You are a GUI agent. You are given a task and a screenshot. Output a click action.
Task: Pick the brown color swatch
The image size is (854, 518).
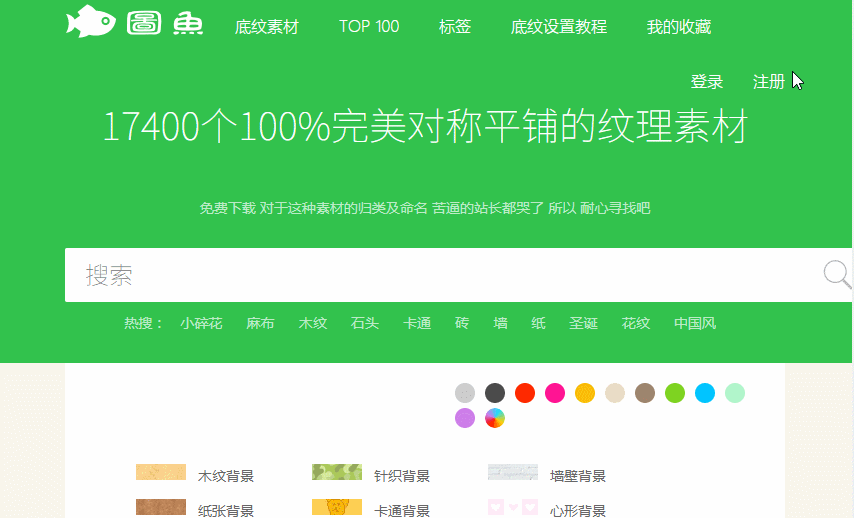pos(644,393)
